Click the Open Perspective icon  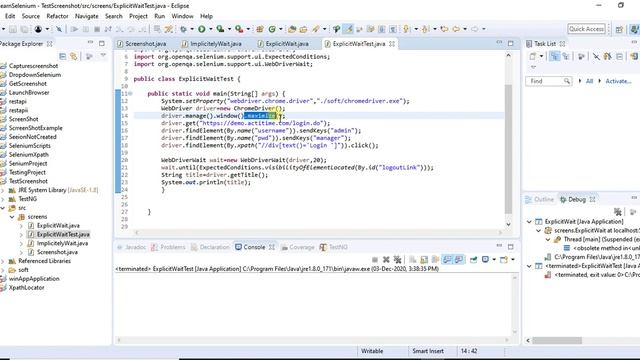pos(619,29)
